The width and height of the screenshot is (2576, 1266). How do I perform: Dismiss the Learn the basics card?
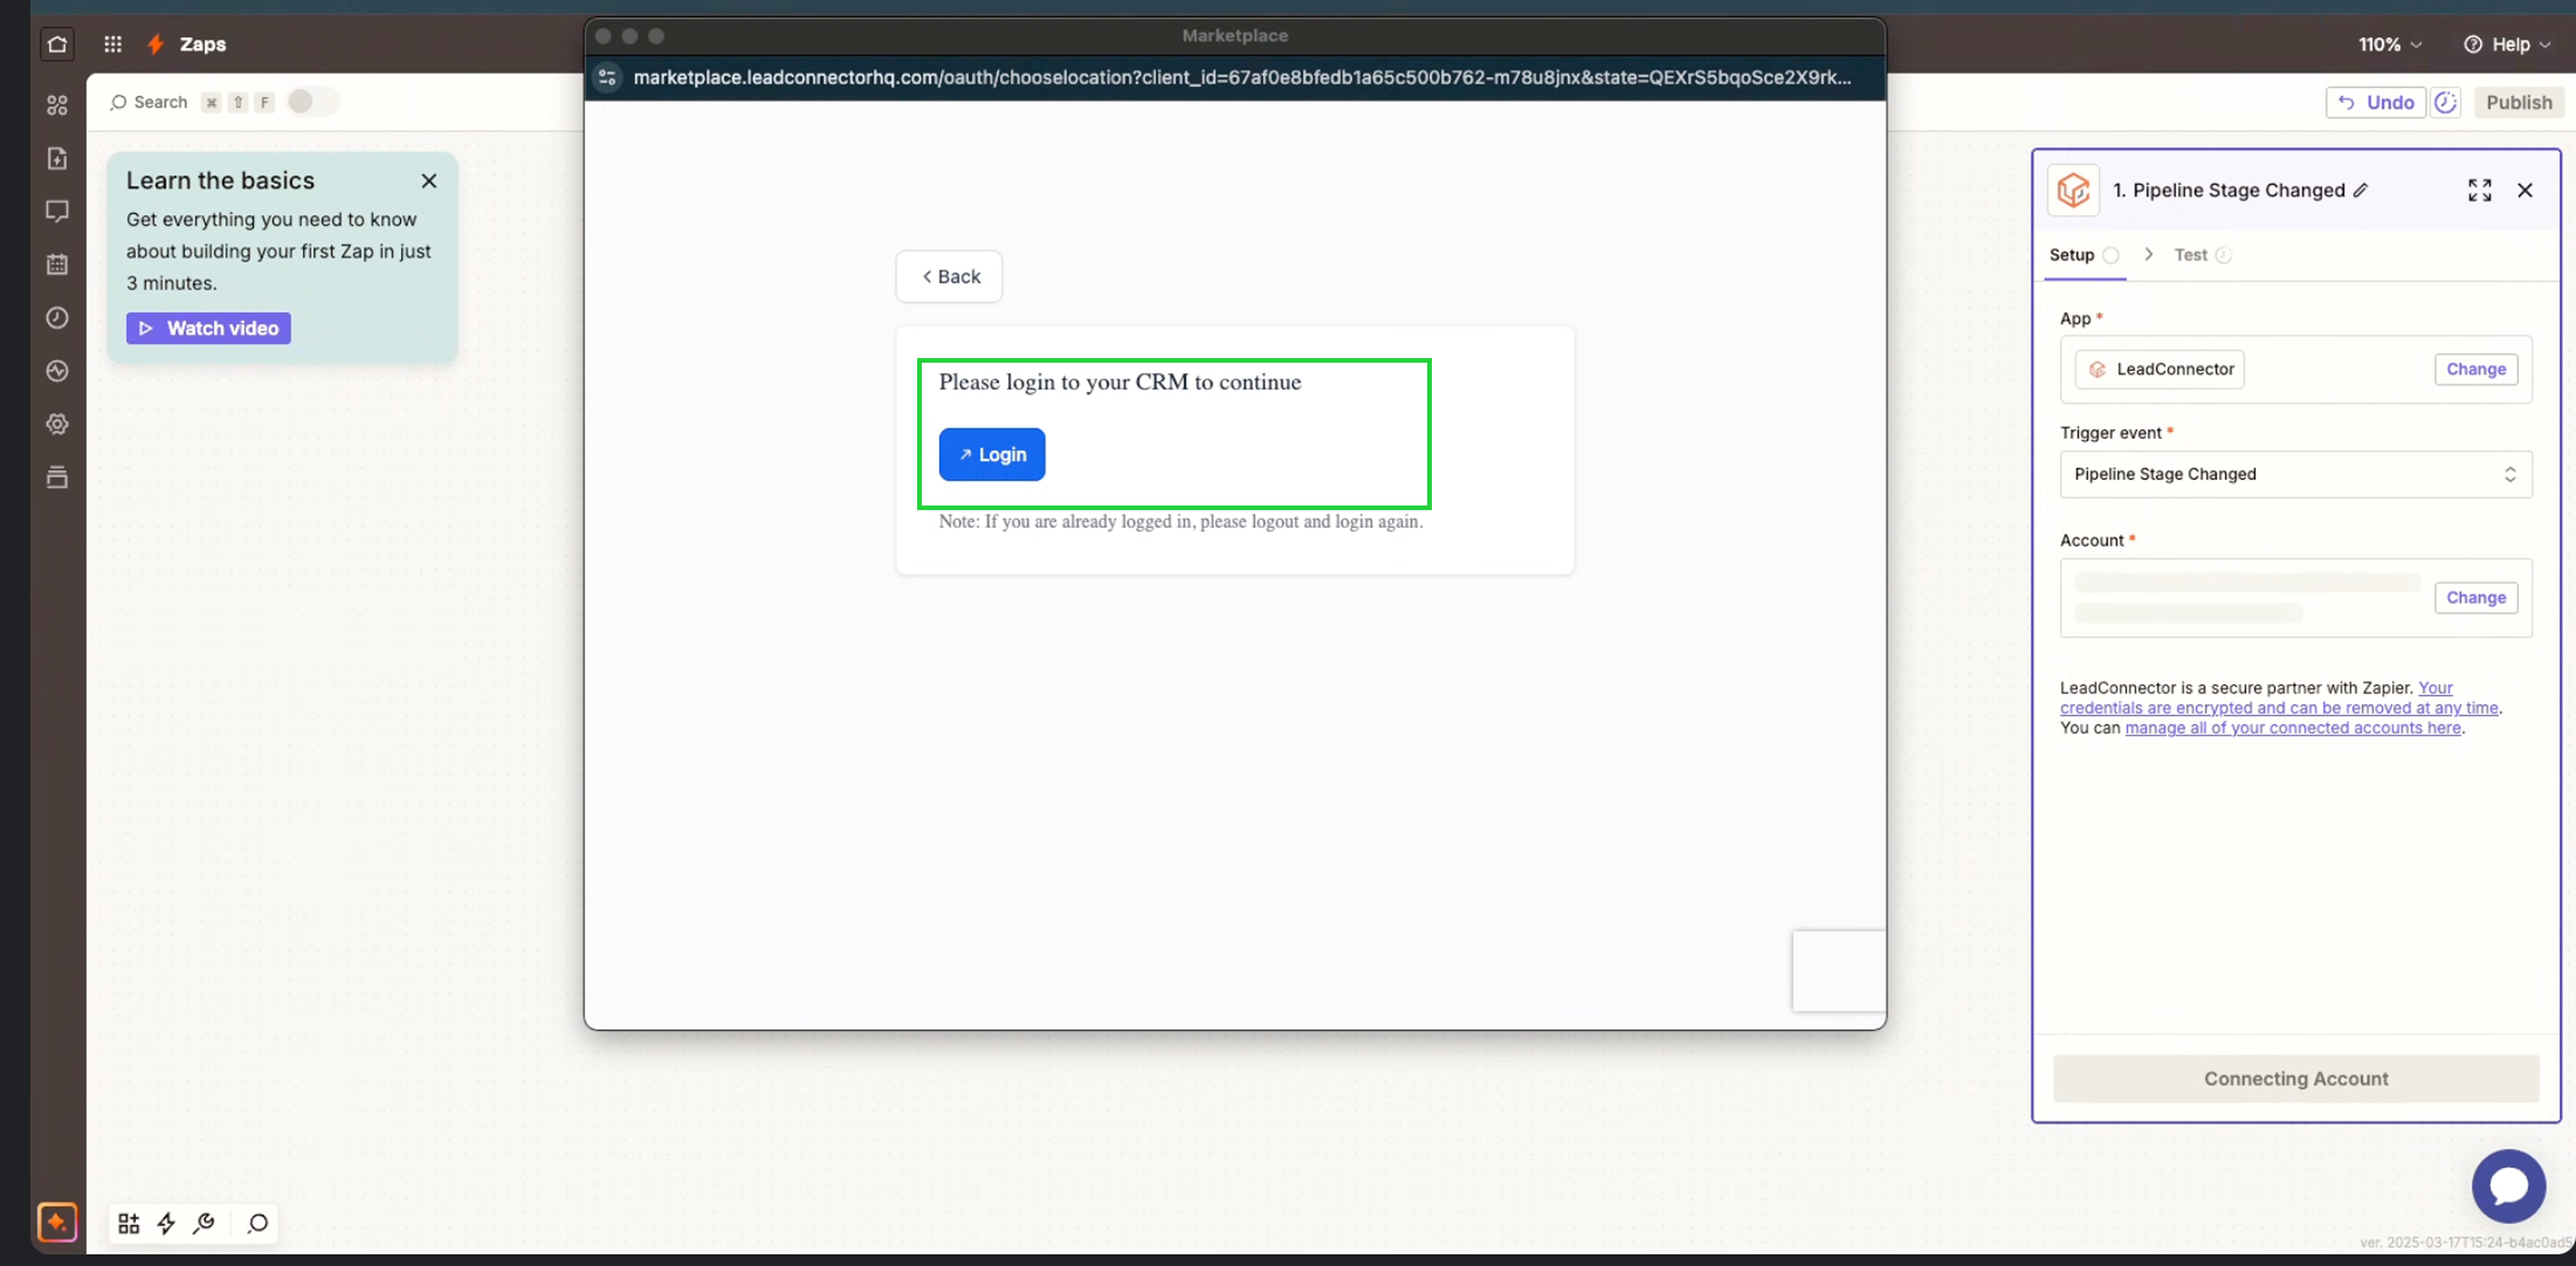(429, 181)
